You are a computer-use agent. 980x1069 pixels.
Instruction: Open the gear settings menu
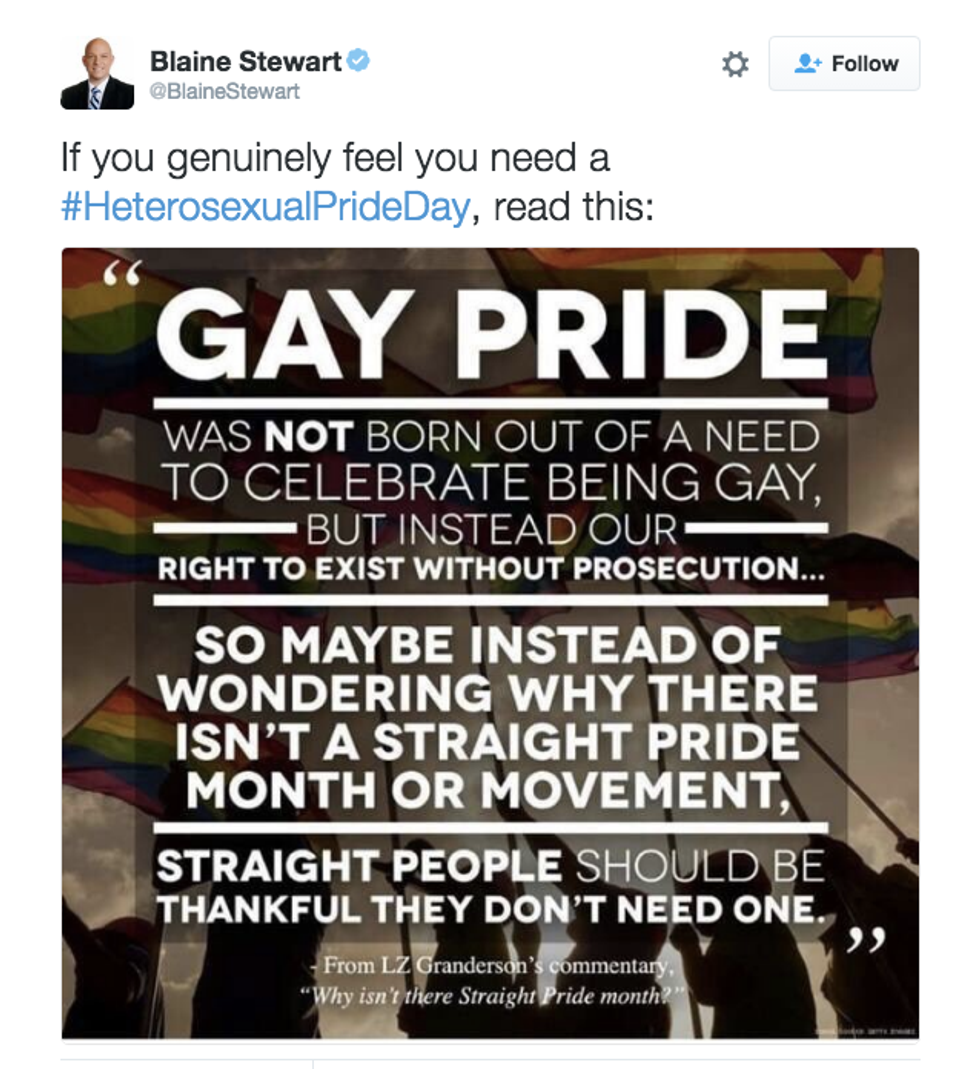(x=735, y=64)
